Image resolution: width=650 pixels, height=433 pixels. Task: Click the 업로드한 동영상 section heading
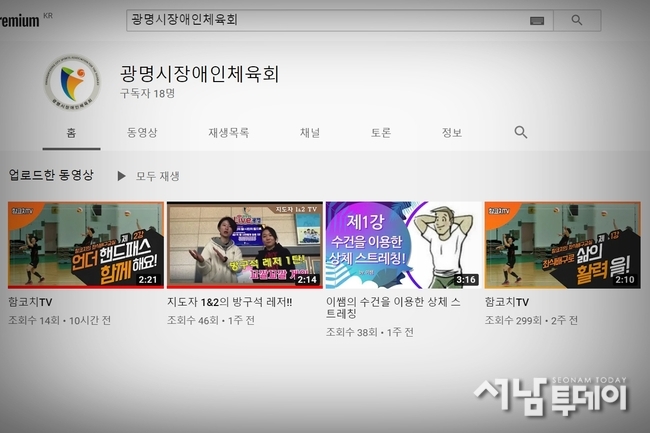51,175
